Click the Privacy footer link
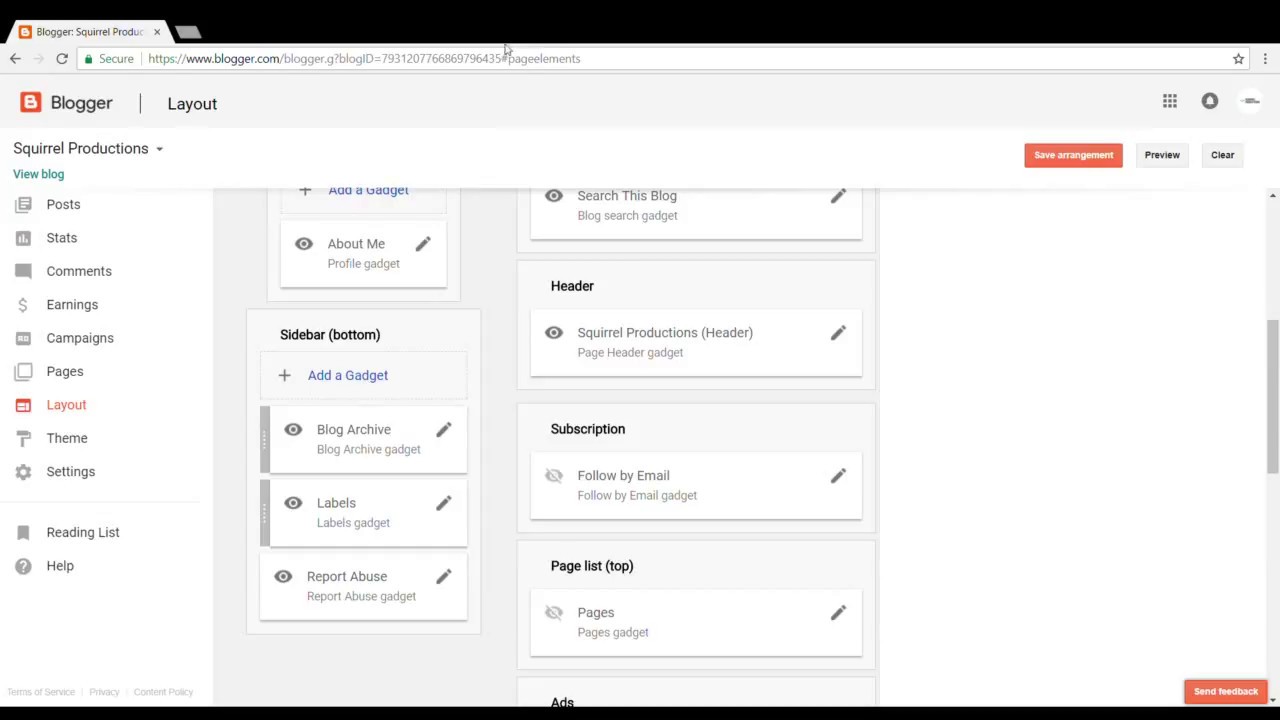Image resolution: width=1280 pixels, height=720 pixels. click(x=104, y=692)
